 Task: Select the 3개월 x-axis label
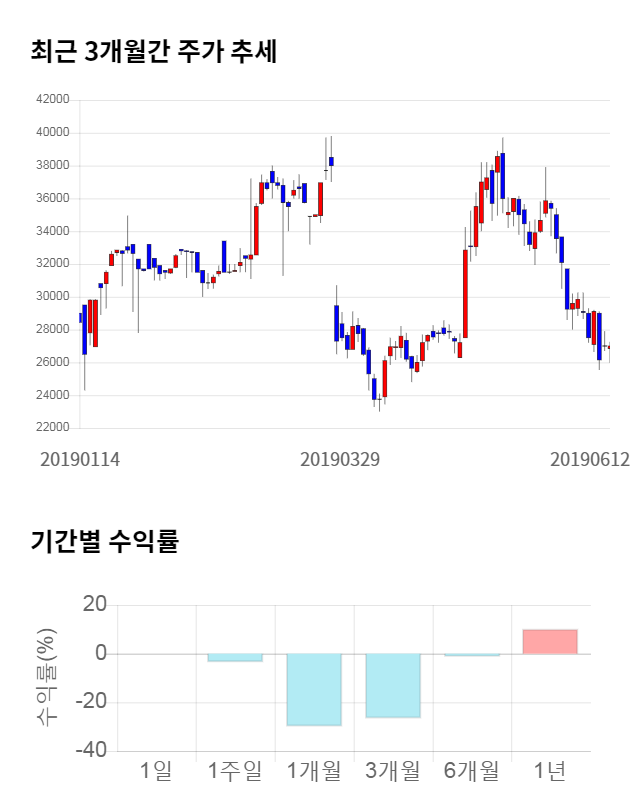point(393,770)
